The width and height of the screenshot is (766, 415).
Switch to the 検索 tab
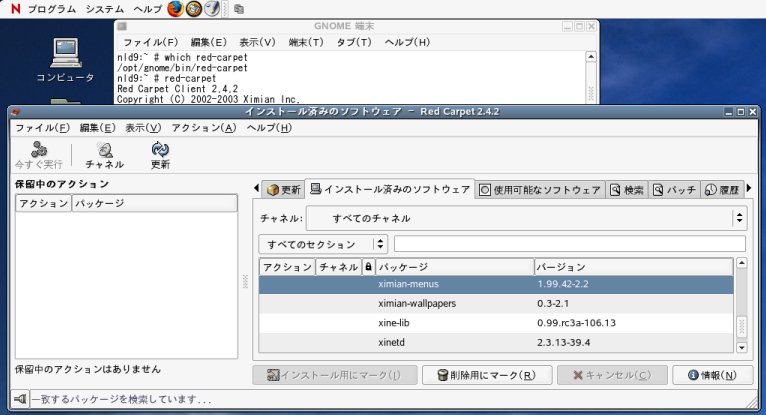(x=627, y=189)
